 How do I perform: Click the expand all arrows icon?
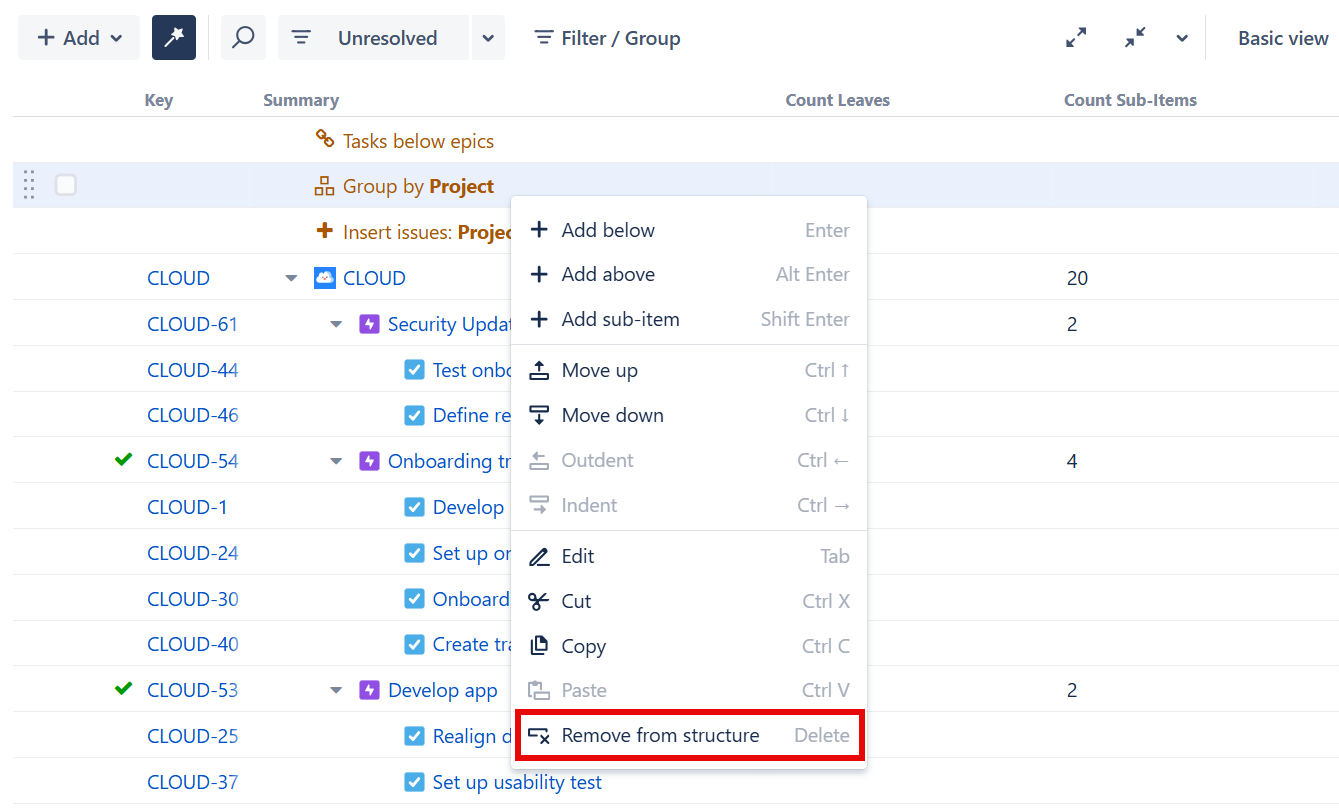click(1076, 38)
